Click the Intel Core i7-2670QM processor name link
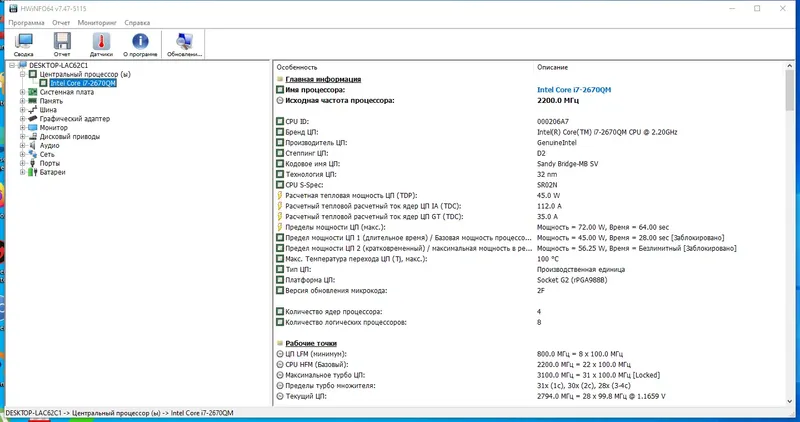Screen dimensions: 800x422 point(574,90)
